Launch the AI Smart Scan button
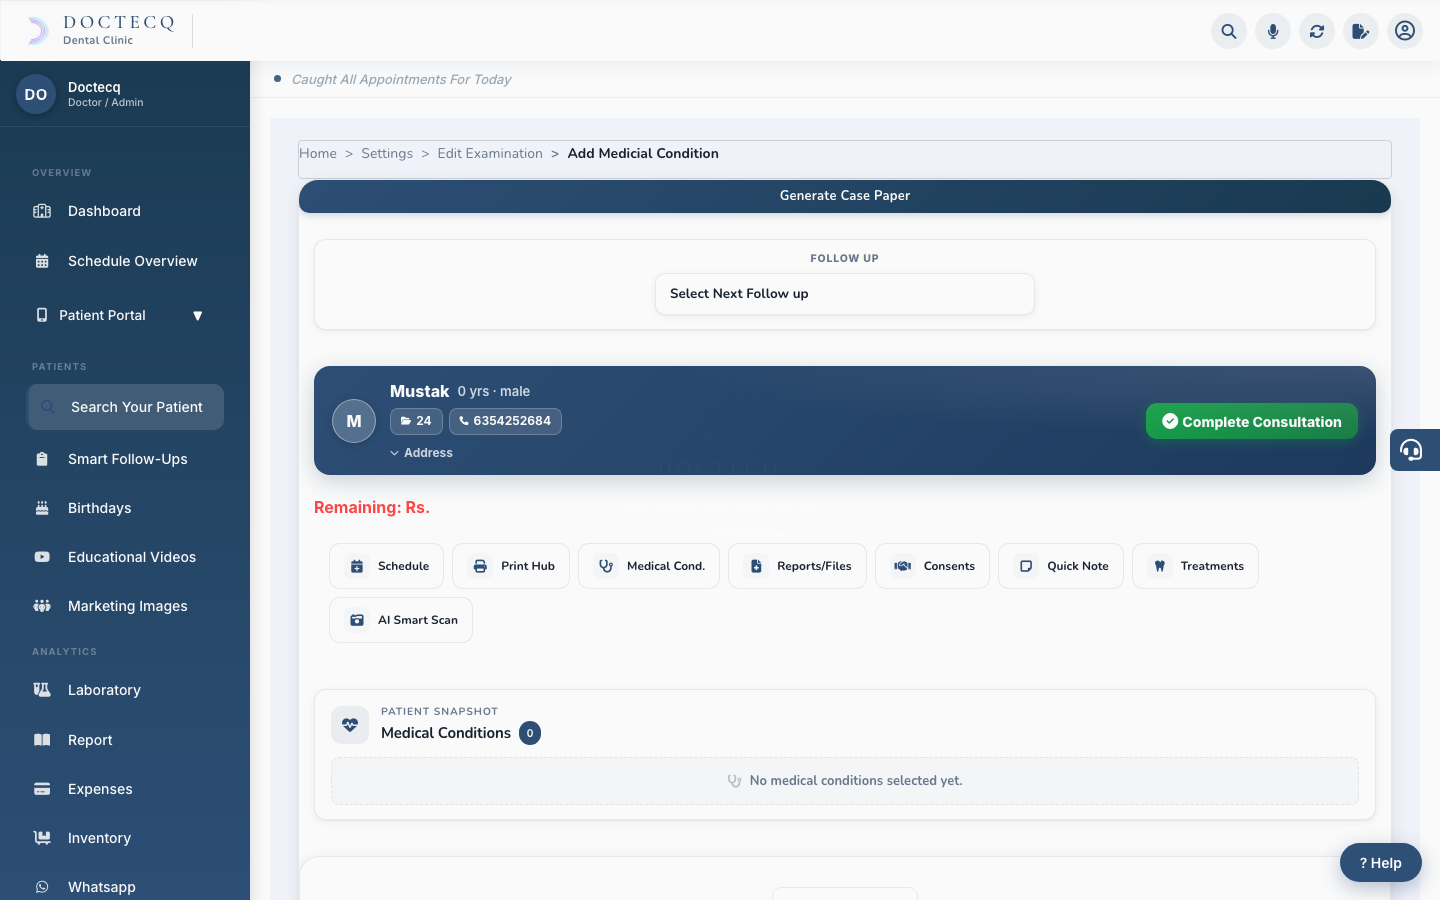 click(401, 620)
